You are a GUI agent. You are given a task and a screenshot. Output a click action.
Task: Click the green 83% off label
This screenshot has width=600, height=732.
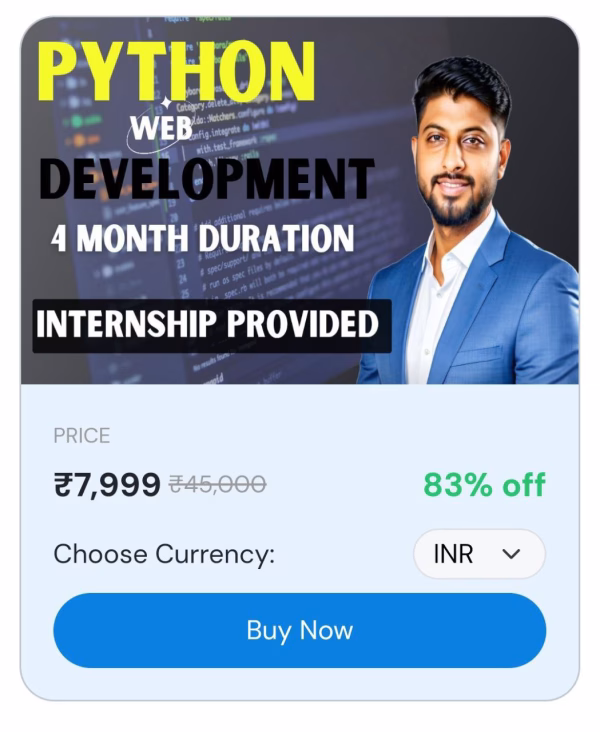tap(484, 485)
